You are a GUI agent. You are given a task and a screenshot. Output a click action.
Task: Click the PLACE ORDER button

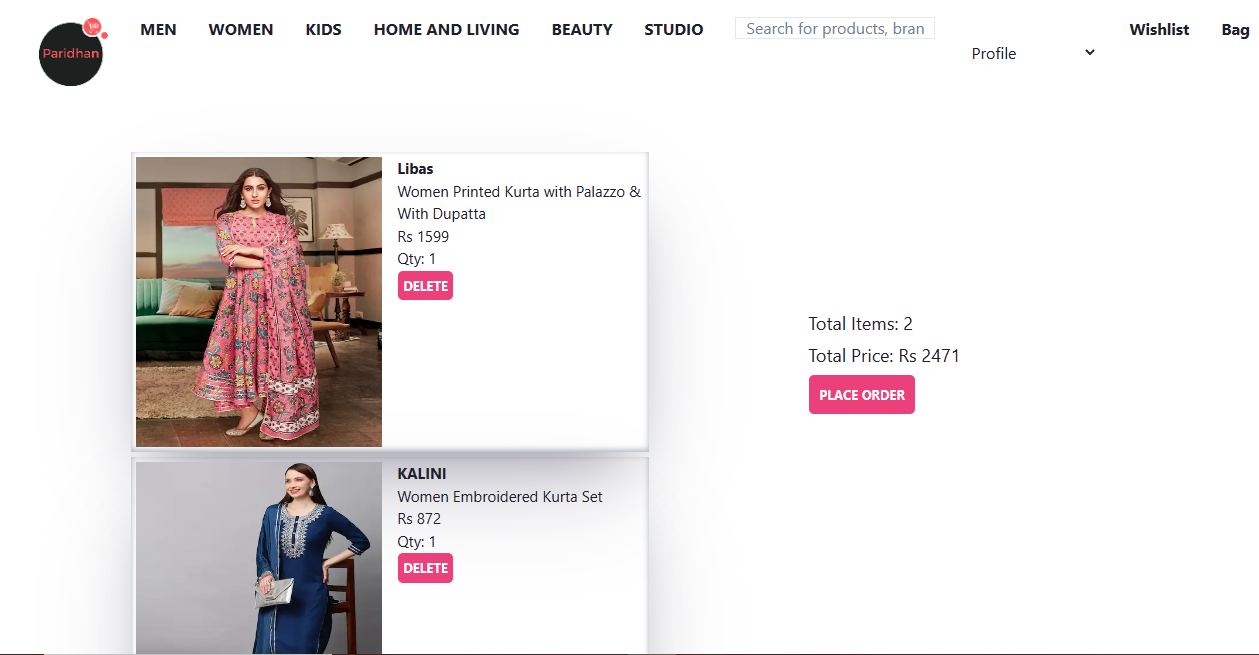[x=862, y=395]
